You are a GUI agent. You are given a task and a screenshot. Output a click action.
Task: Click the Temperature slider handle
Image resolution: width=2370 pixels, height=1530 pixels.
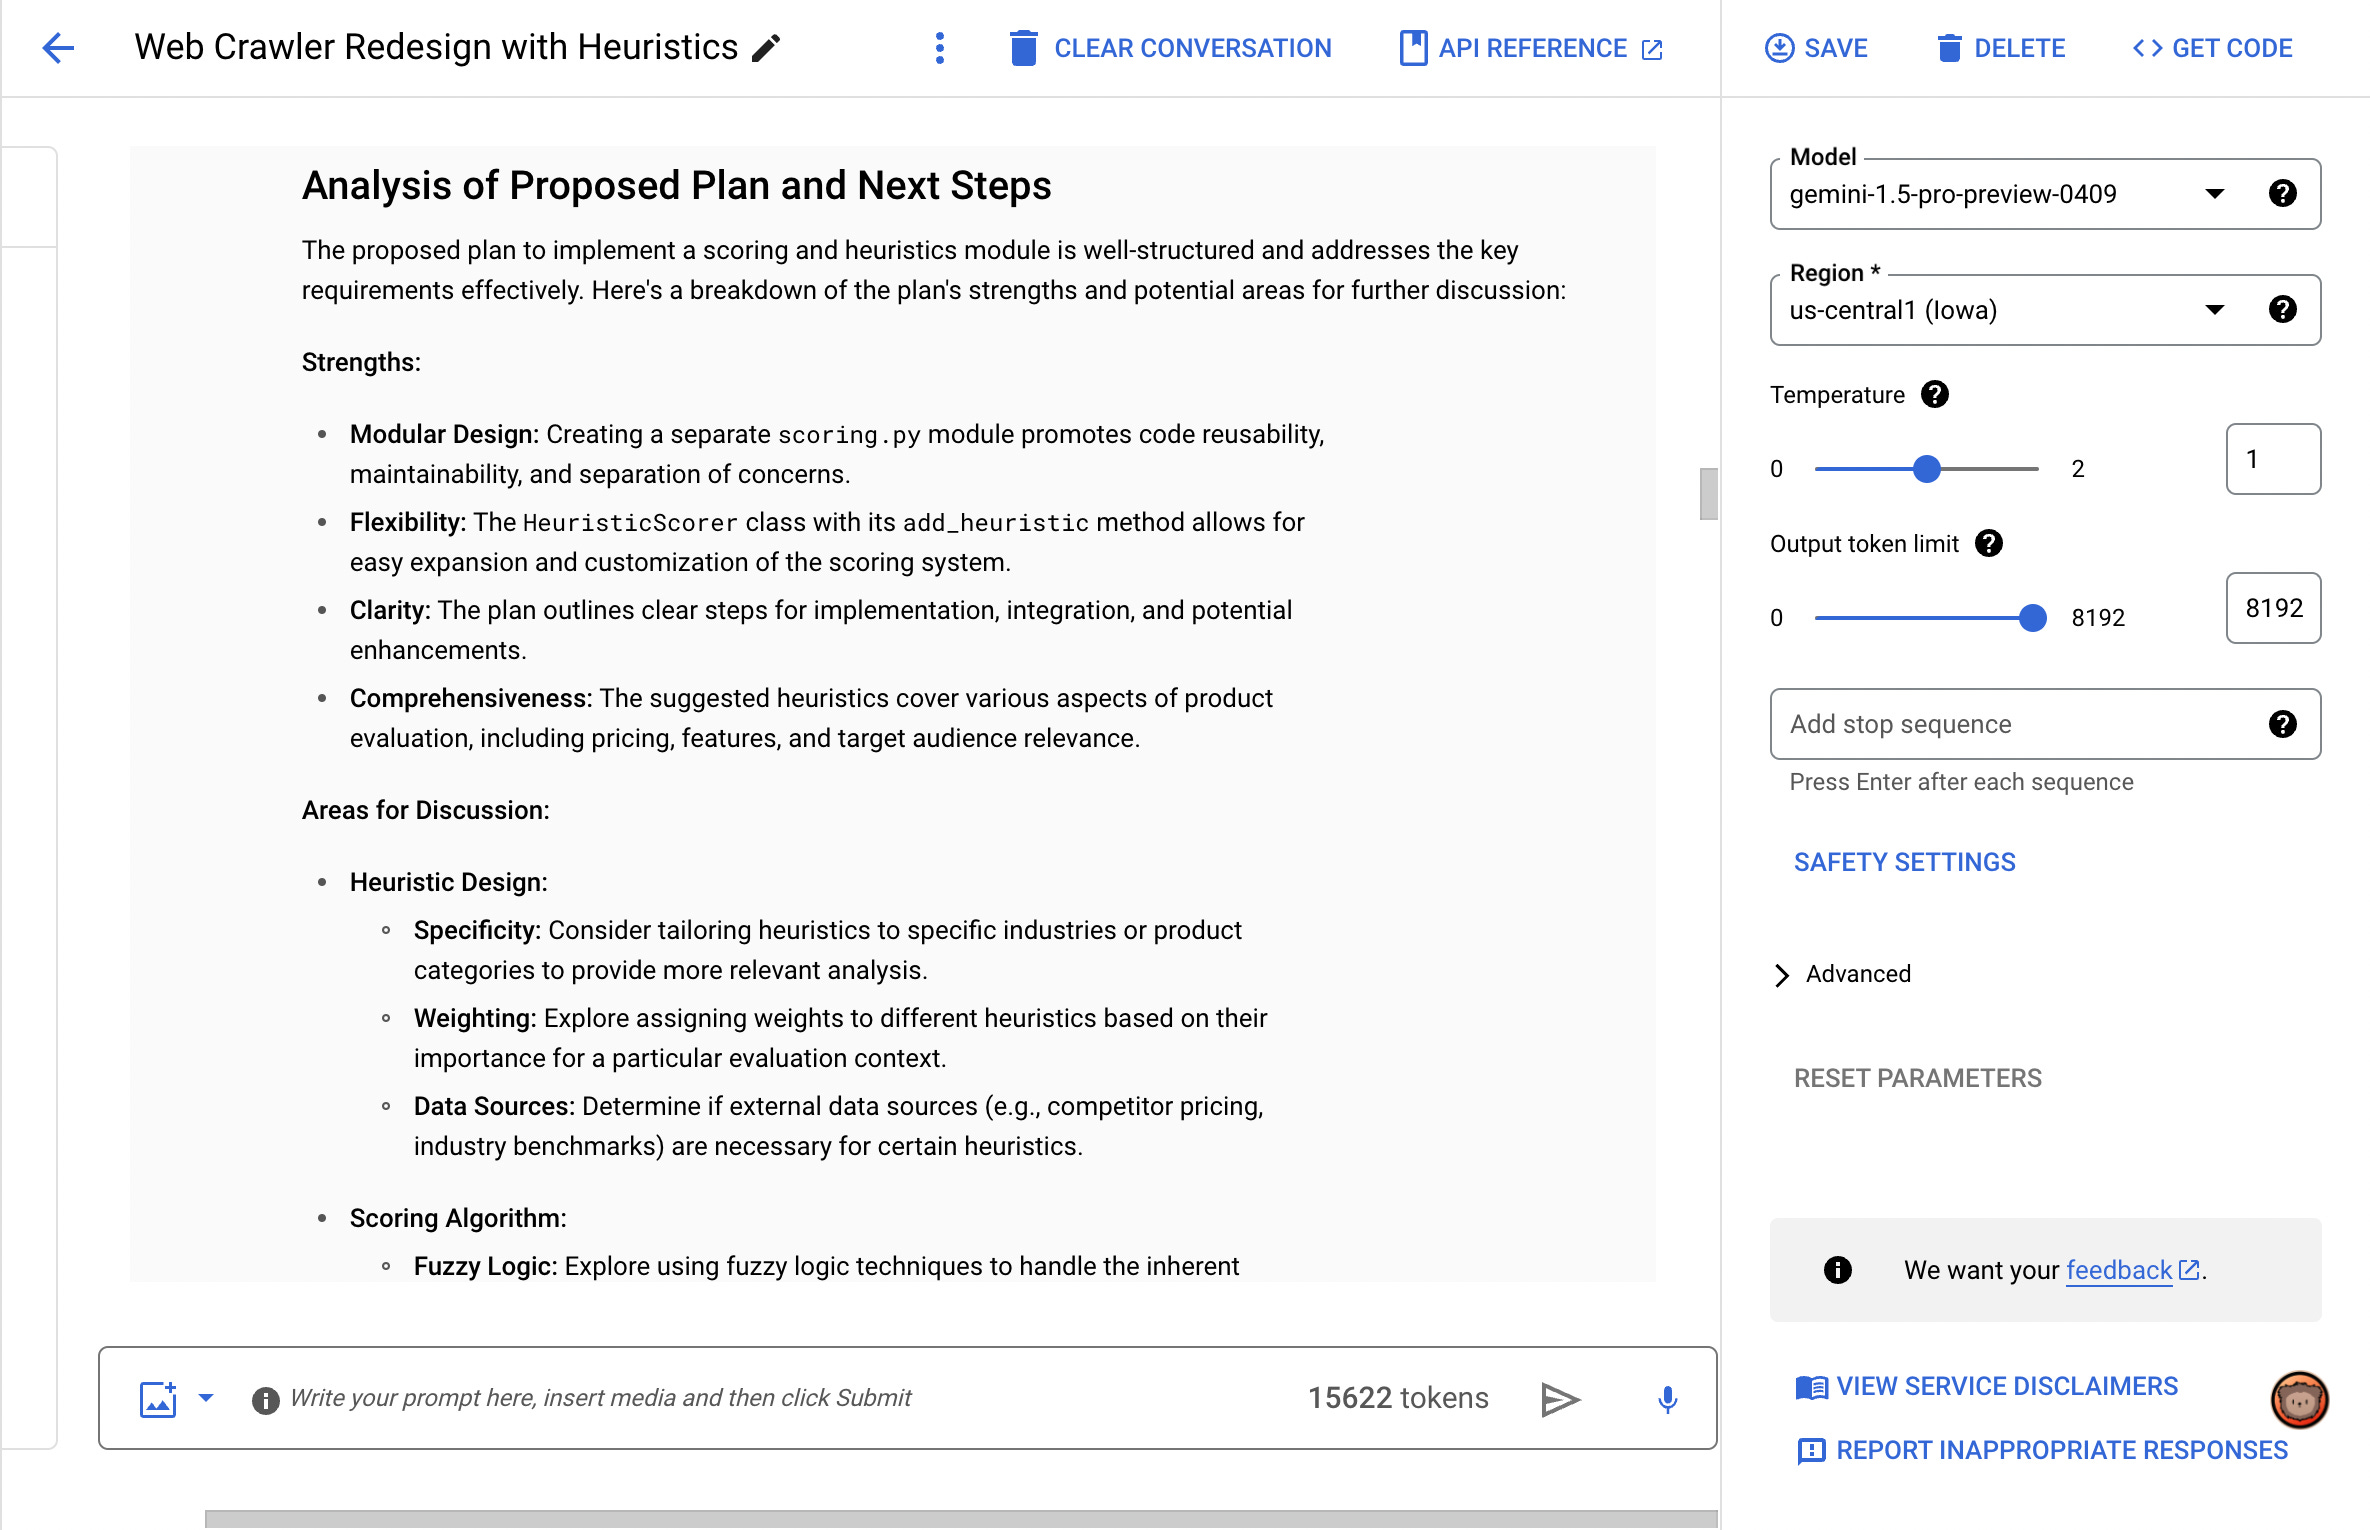[1926, 469]
